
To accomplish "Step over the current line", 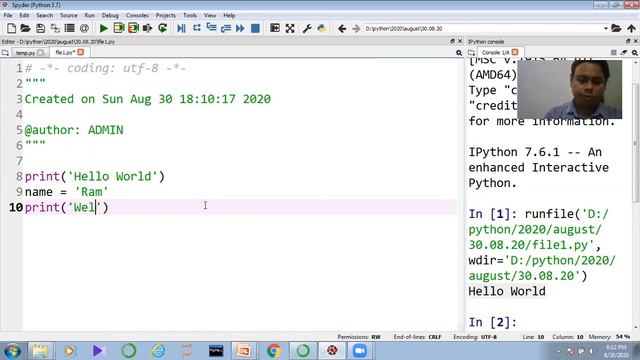I will point(197,28).
